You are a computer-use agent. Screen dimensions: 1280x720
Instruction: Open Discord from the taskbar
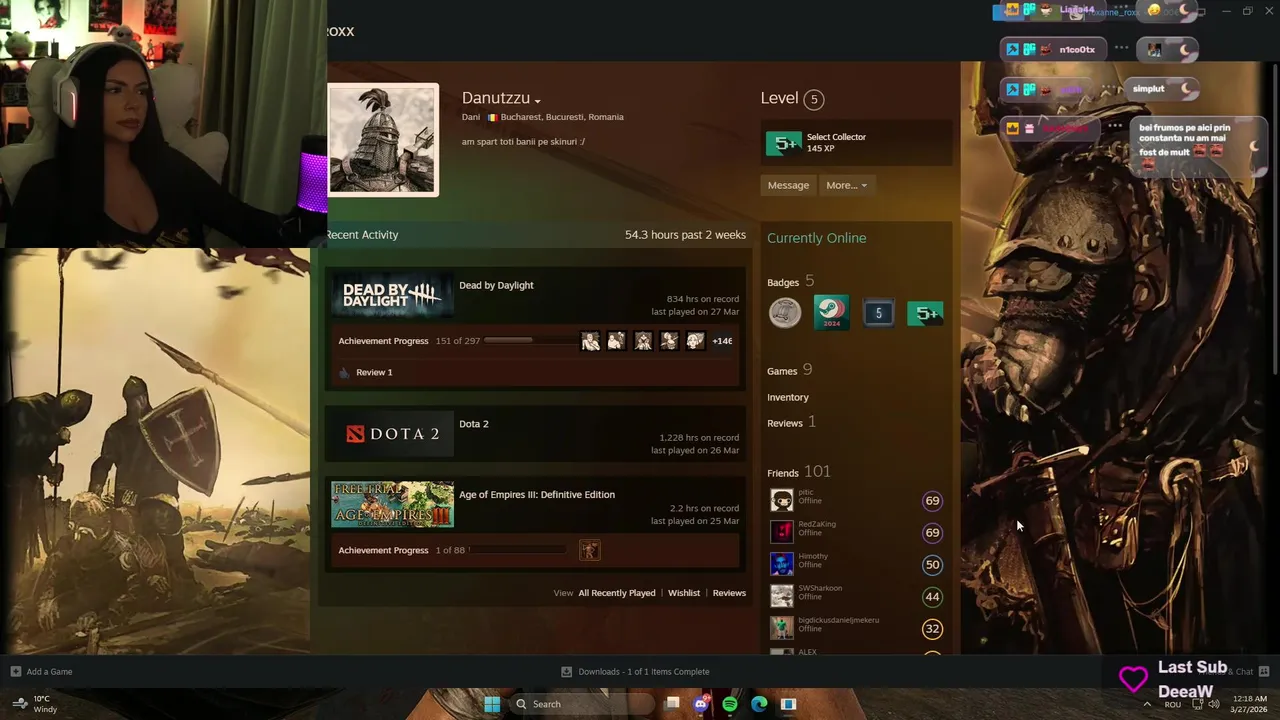coord(701,704)
